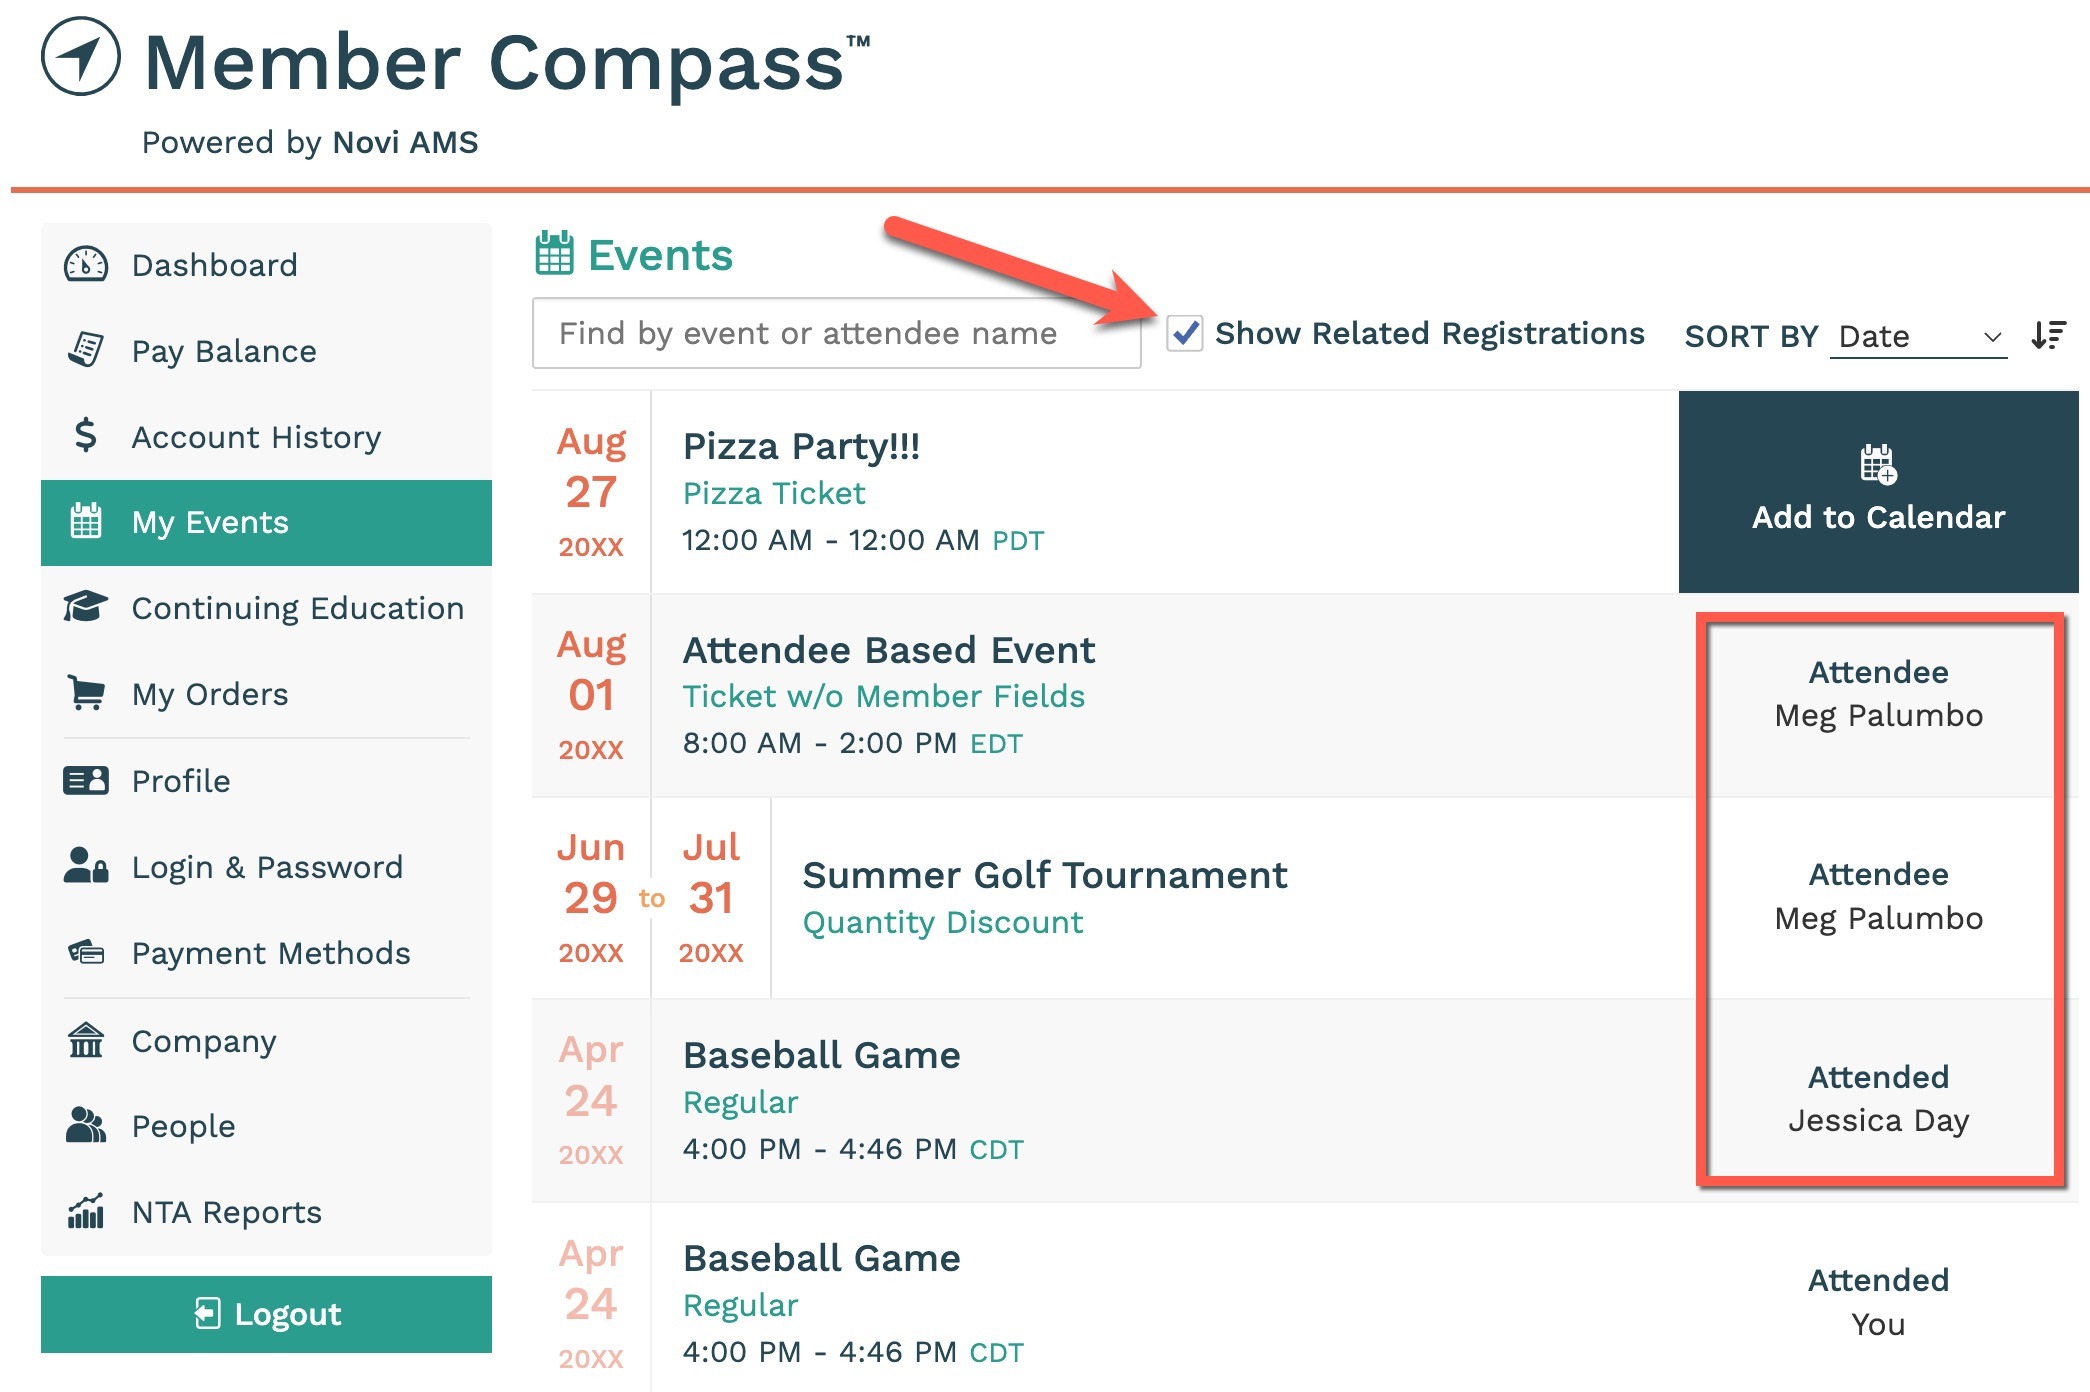Toggle the sort direction icon
The image size is (2090, 1392).
pyautogui.click(x=2048, y=335)
